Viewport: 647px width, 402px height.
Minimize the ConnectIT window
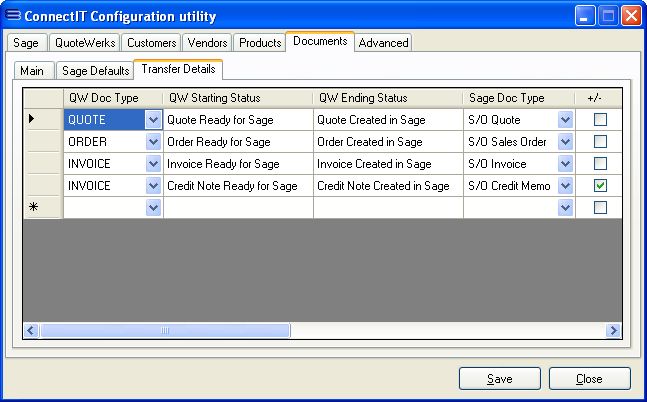[x=585, y=16]
